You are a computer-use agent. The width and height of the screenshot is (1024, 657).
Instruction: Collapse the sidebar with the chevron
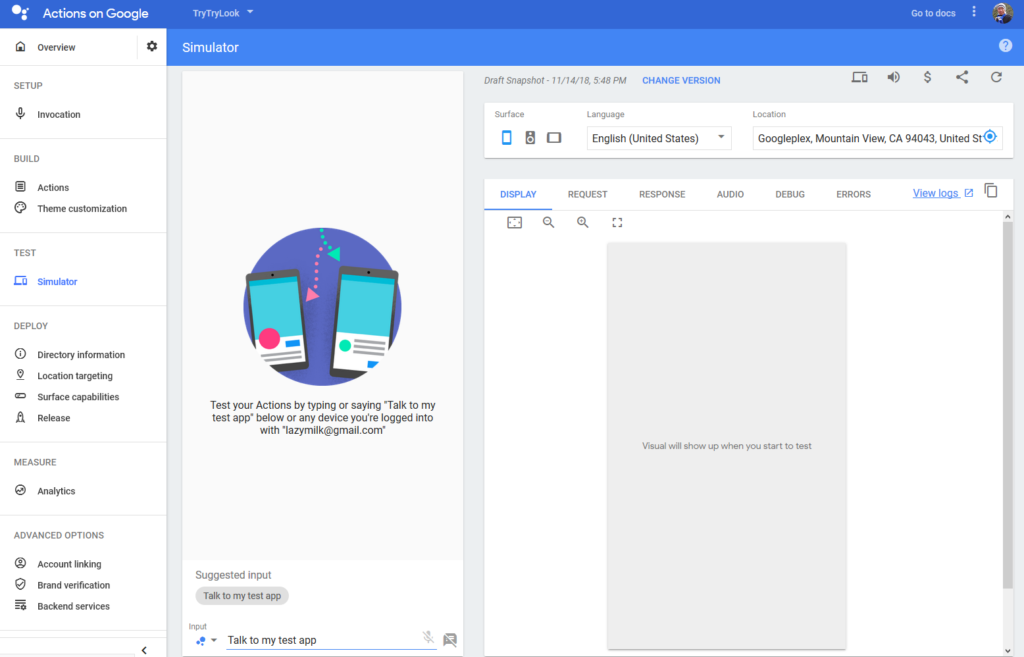pos(144,650)
